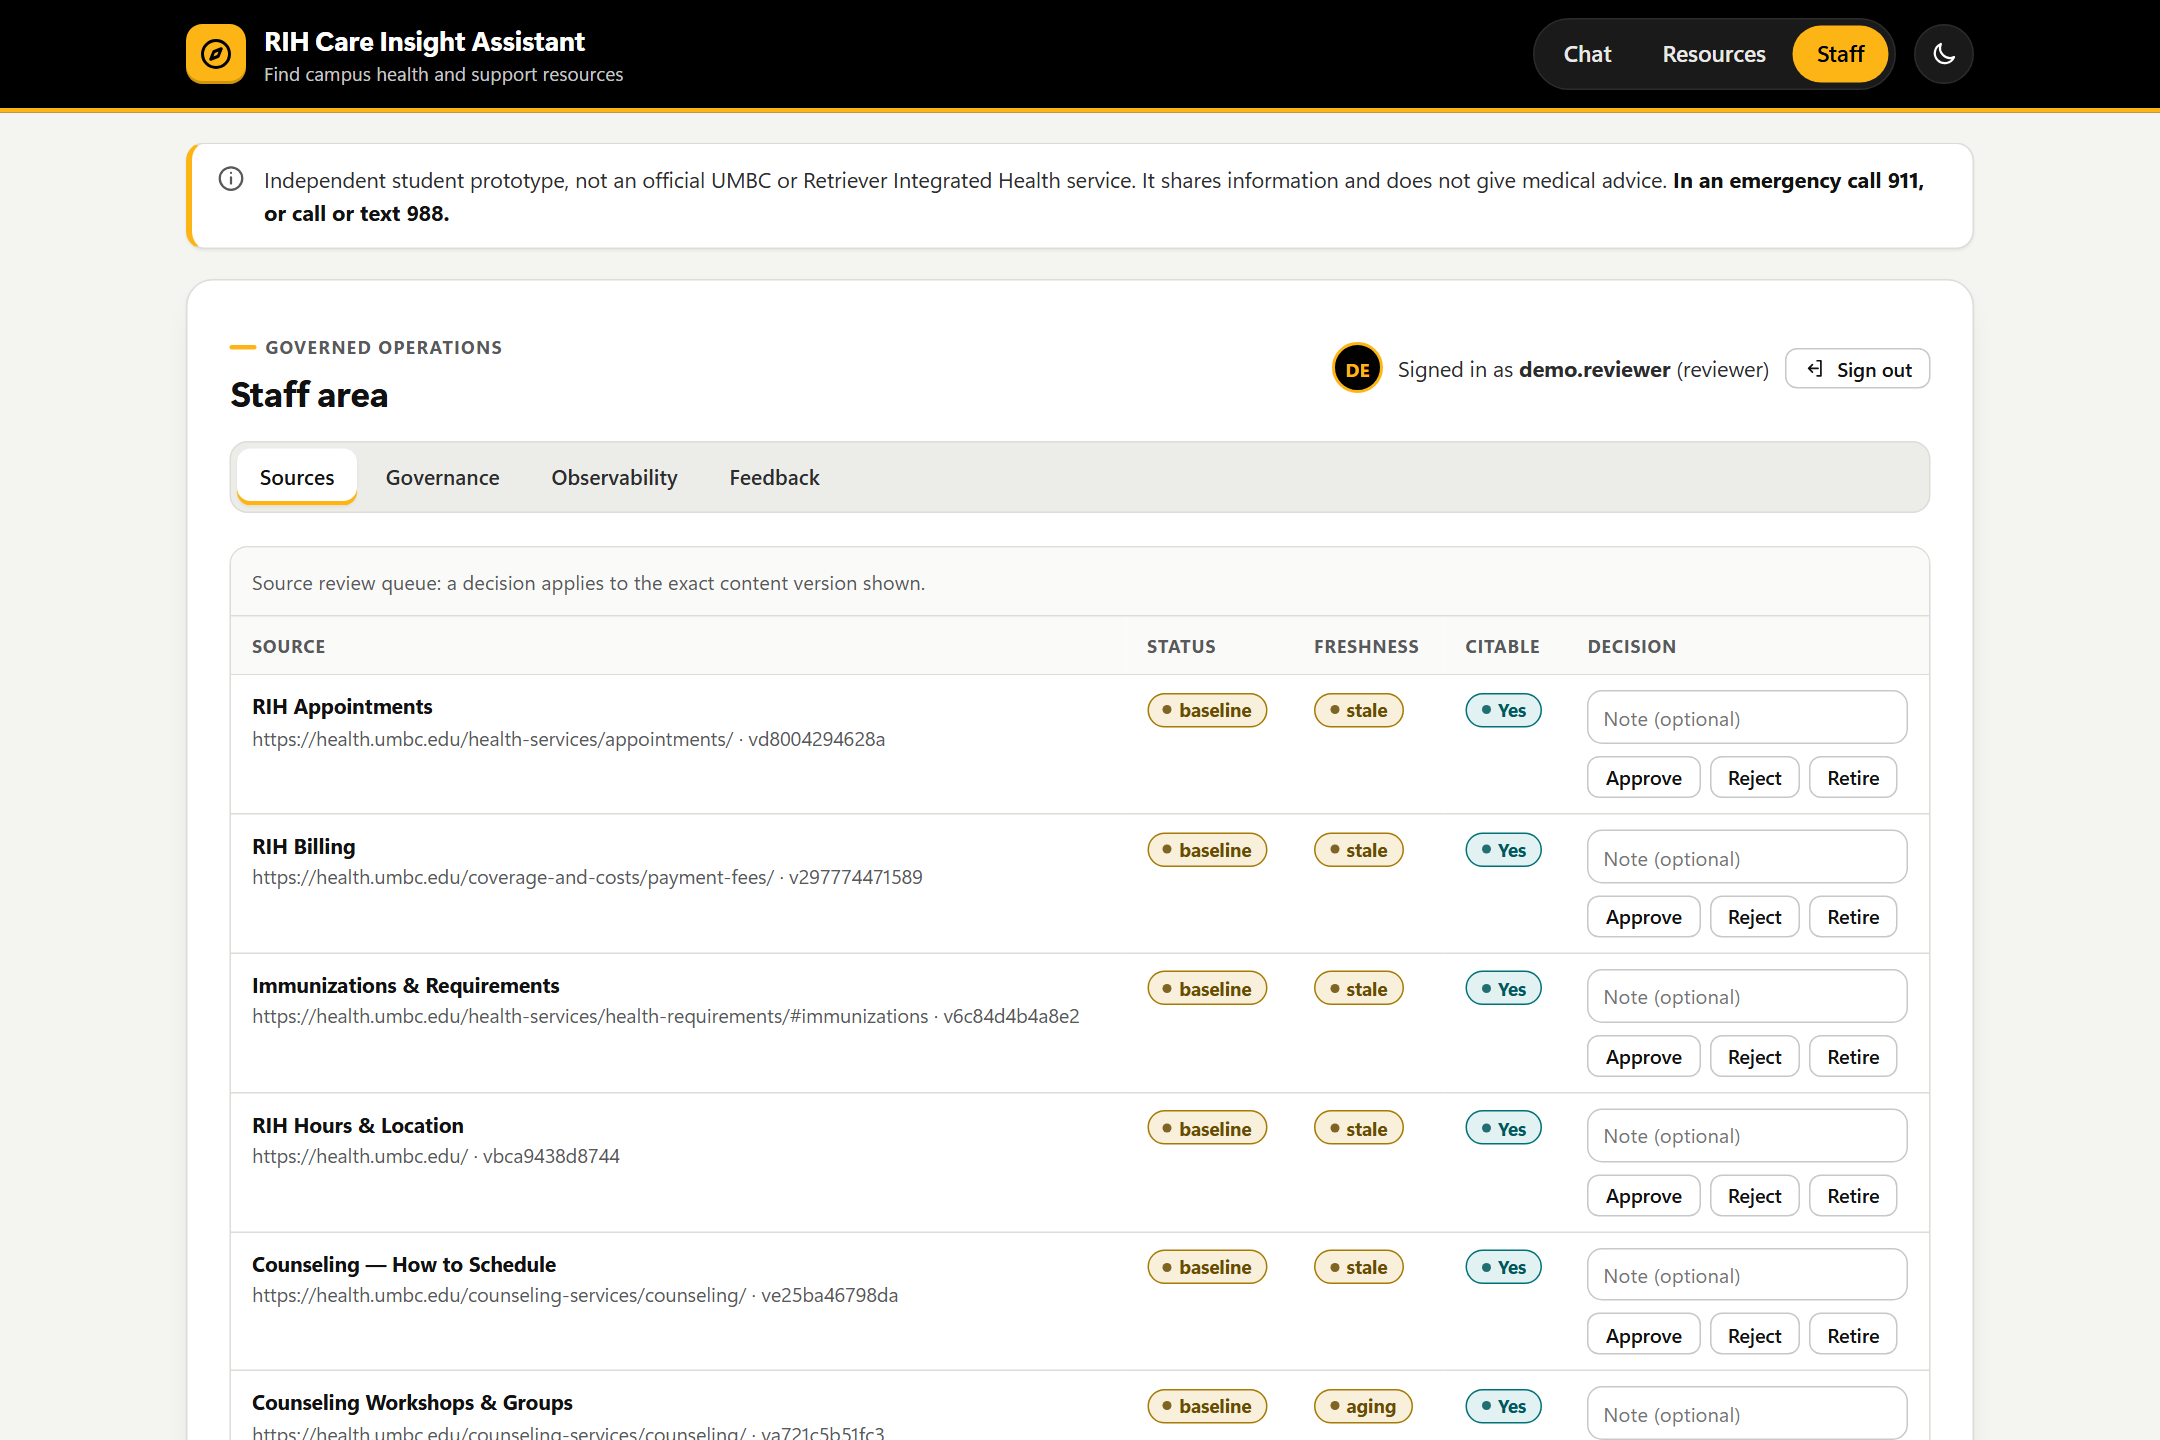Retire the RIH Billing source

(1853, 917)
